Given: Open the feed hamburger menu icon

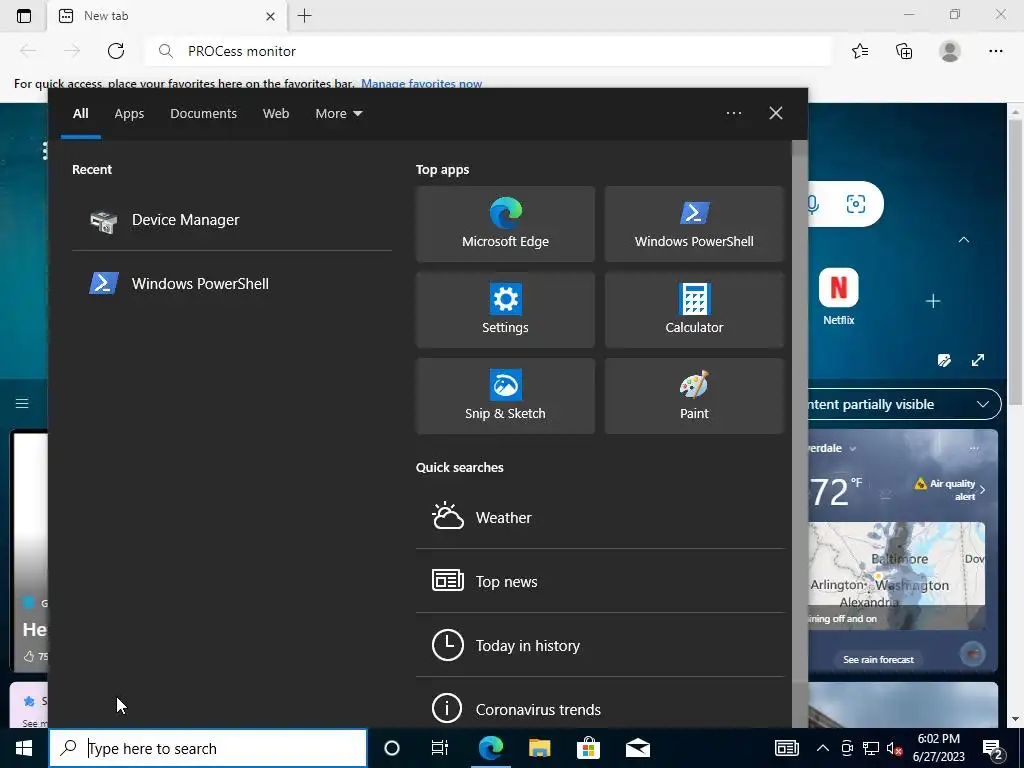Looking at the screenshot, I should pyautogui.click(x=22, y=404).
